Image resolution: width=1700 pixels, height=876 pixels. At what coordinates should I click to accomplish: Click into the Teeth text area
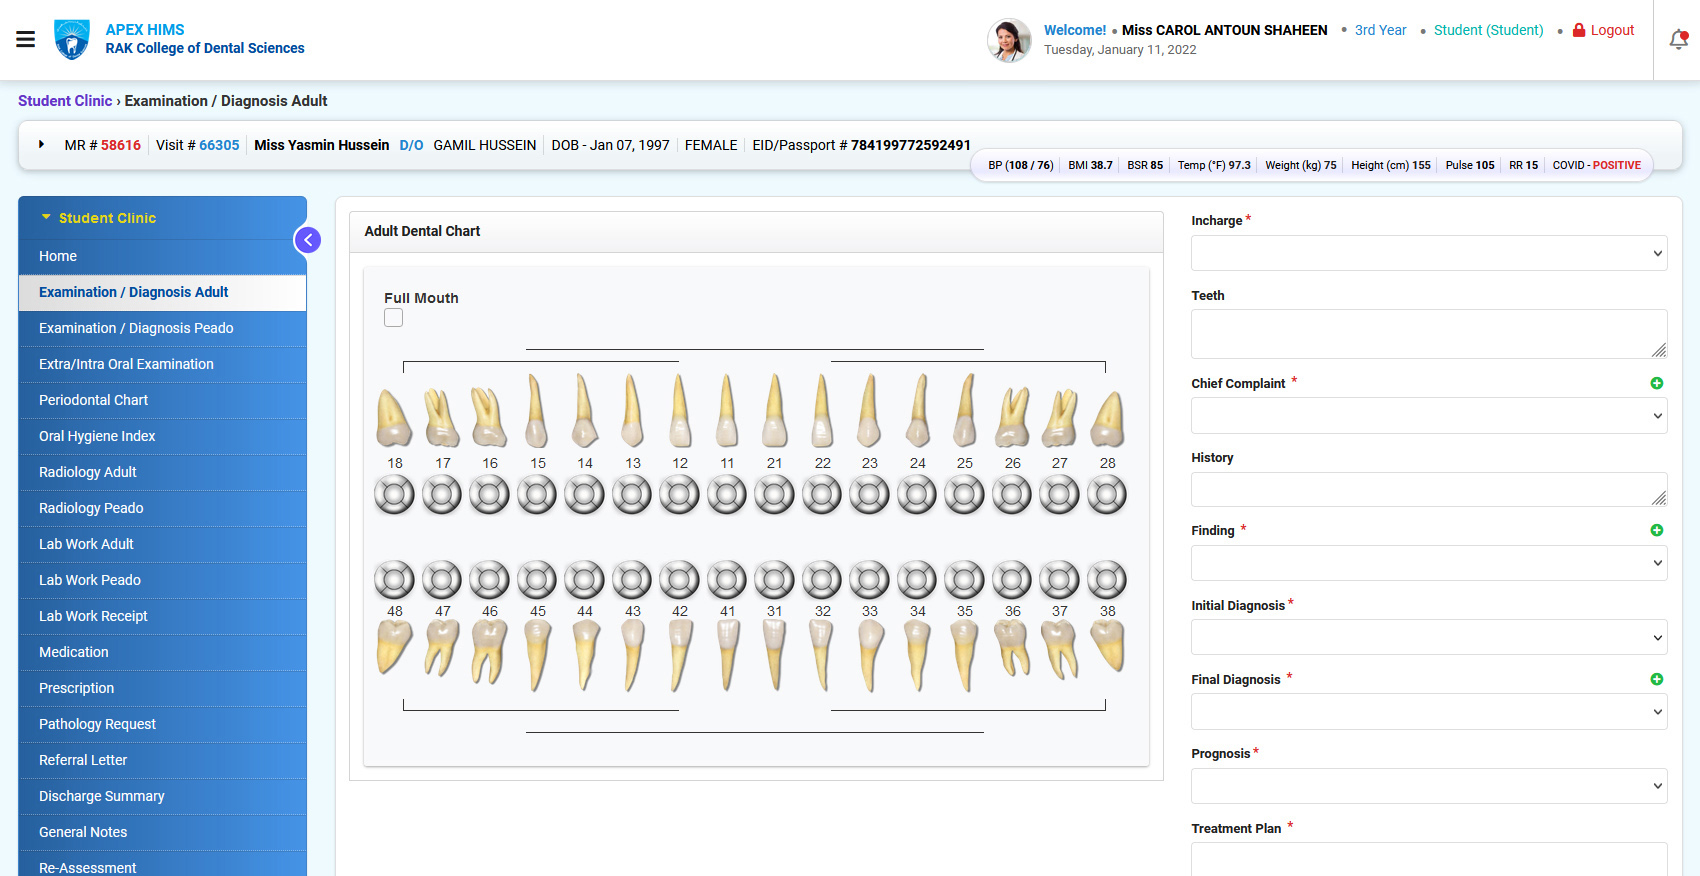[1429, 334]
